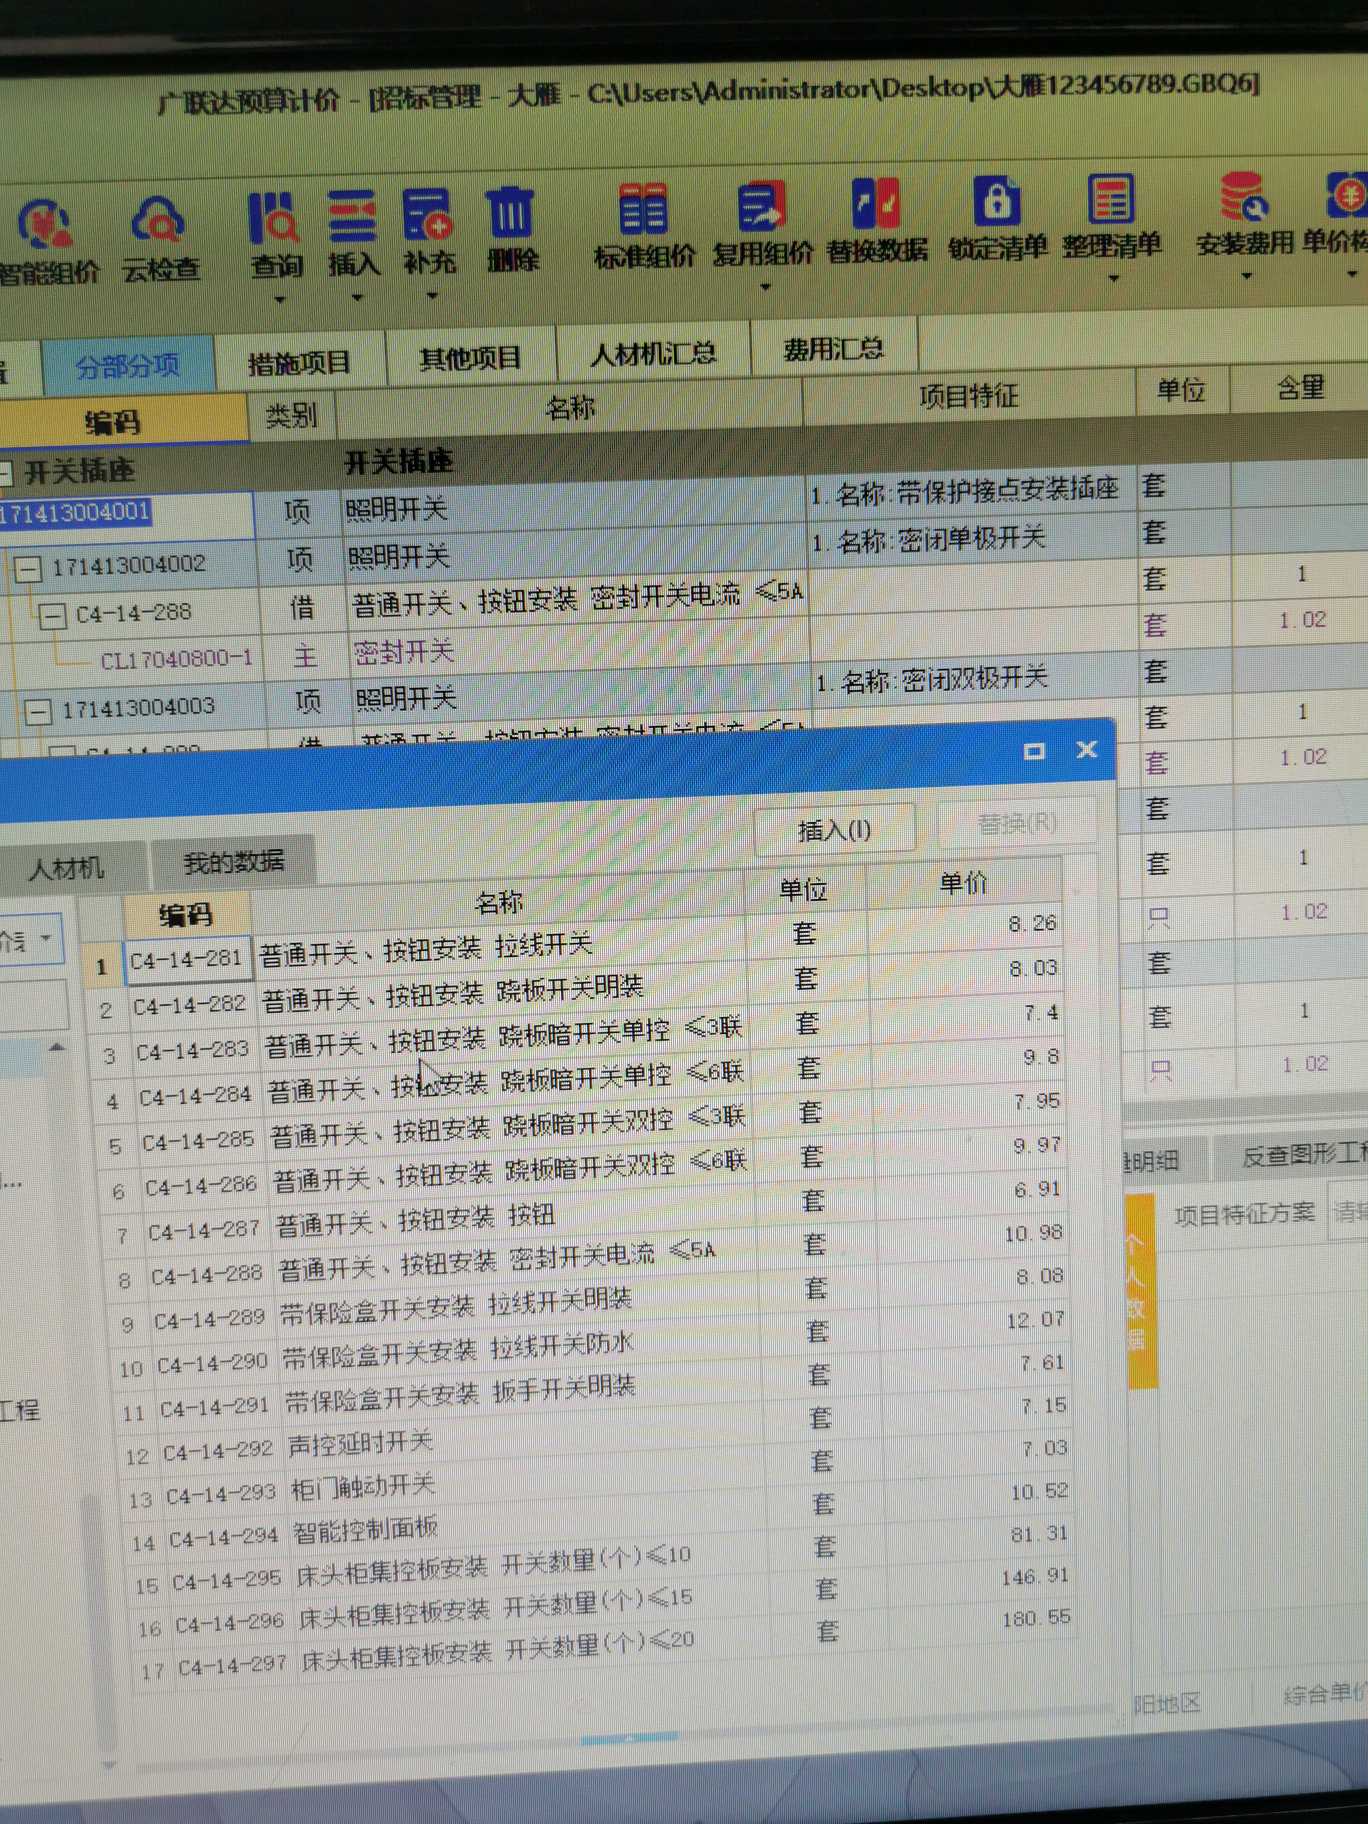The width and height of the screenshot is (1368, 1824).
Task: Open the 复用组价 dropdown arrow
Action: coord(765,287)
